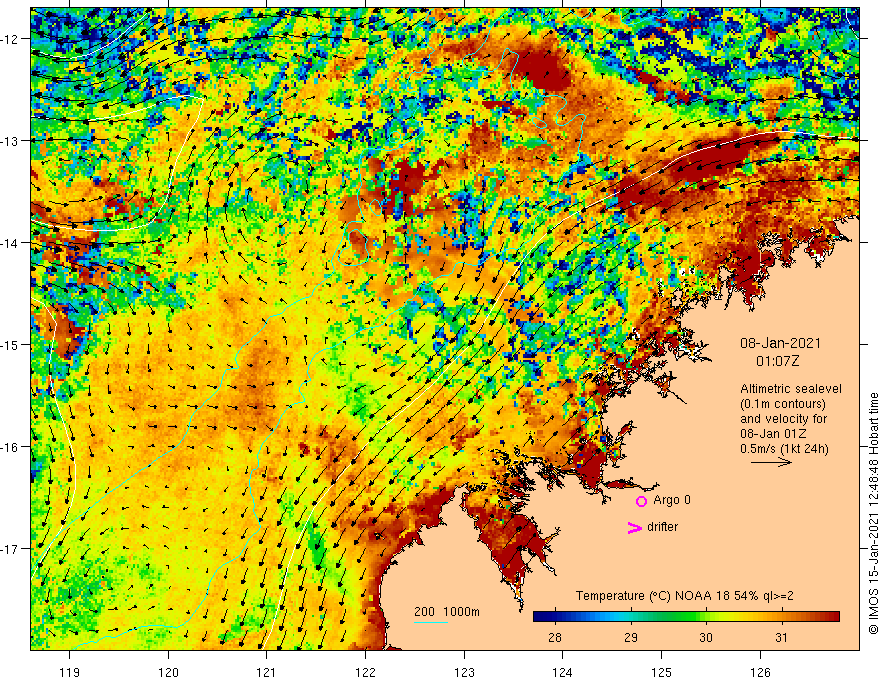This screenshot has height=680, width=880.
Task: Click latitude axis label -15
Action: [10, 344]
